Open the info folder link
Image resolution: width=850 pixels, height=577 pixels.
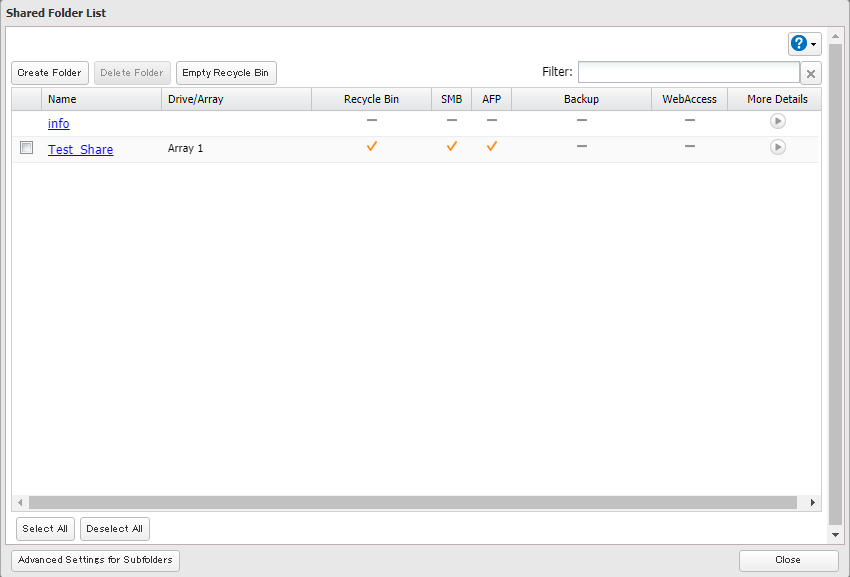59,123
